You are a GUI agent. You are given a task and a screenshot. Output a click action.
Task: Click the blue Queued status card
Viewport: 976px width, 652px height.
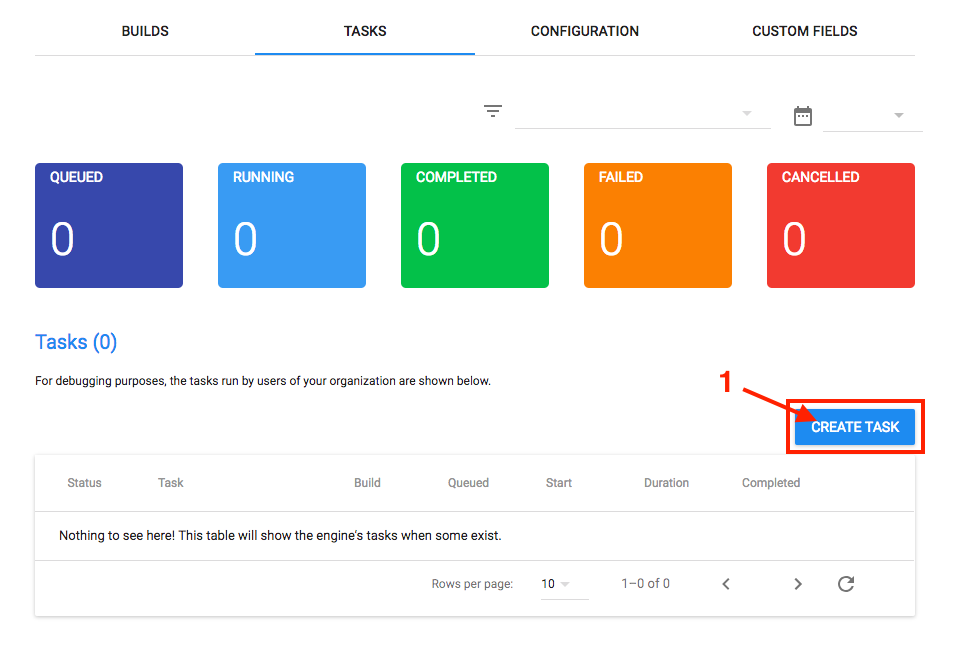click(109, 225)
